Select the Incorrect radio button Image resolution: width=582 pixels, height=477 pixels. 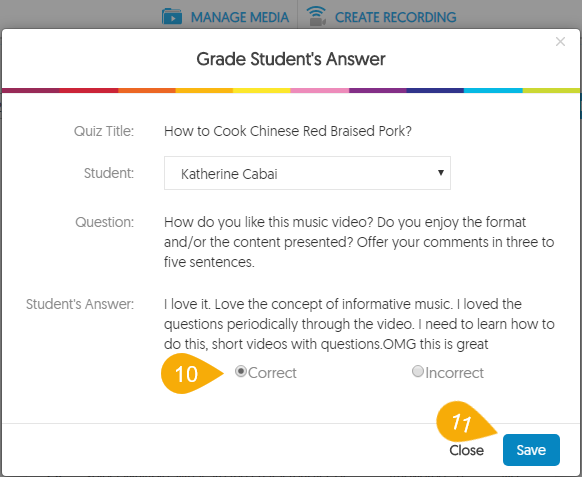coord(418,371)
